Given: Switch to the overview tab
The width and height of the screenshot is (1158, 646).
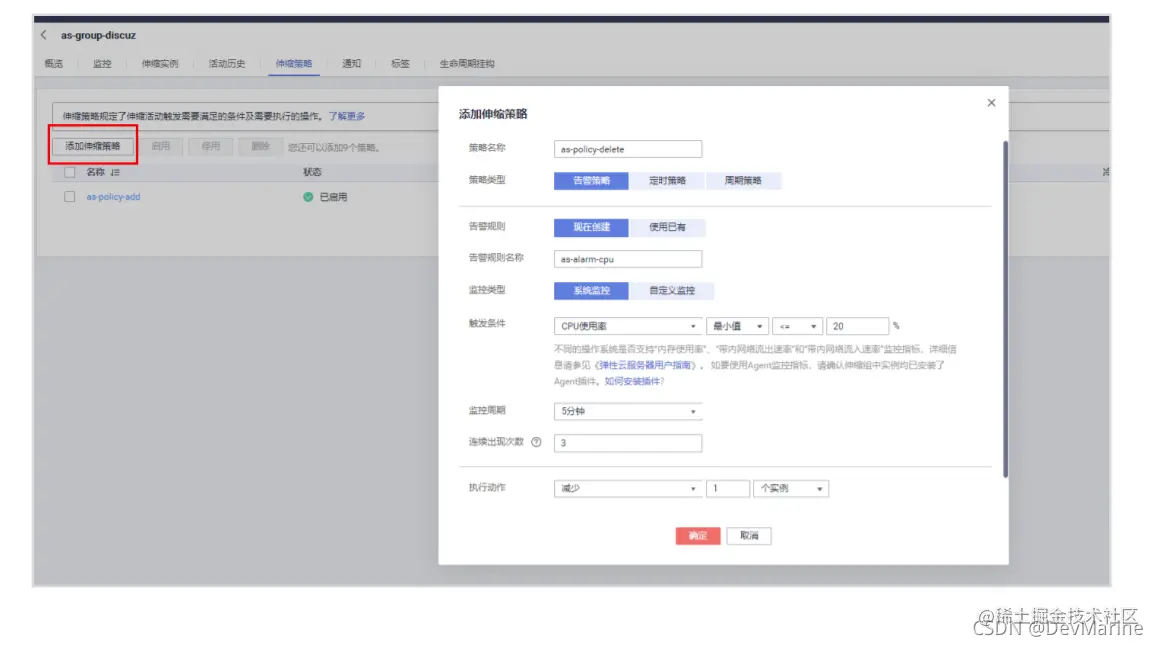Looking at the screenshot, I should tap(54, 63).
